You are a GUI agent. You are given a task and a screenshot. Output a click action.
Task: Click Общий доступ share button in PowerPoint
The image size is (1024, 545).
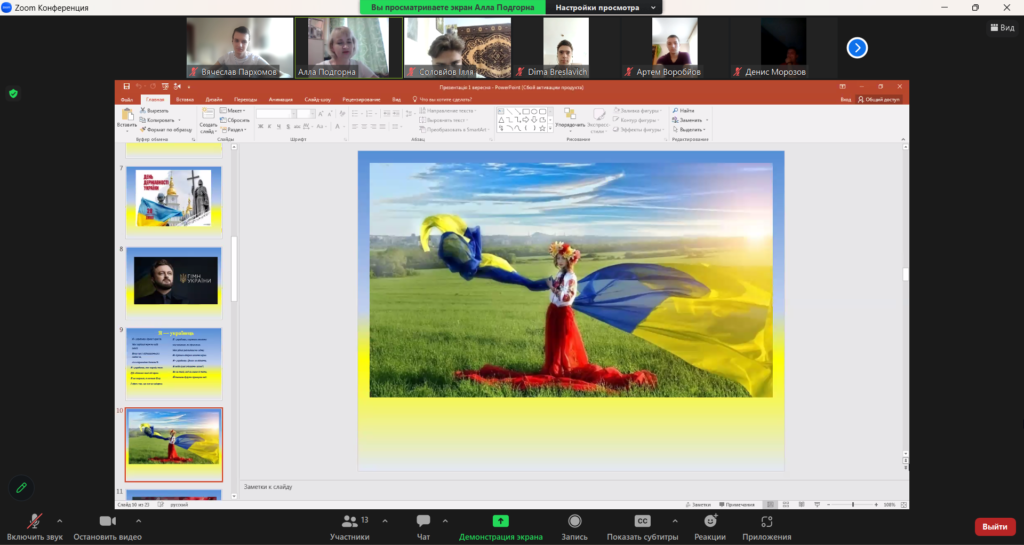tap(878, 100)
